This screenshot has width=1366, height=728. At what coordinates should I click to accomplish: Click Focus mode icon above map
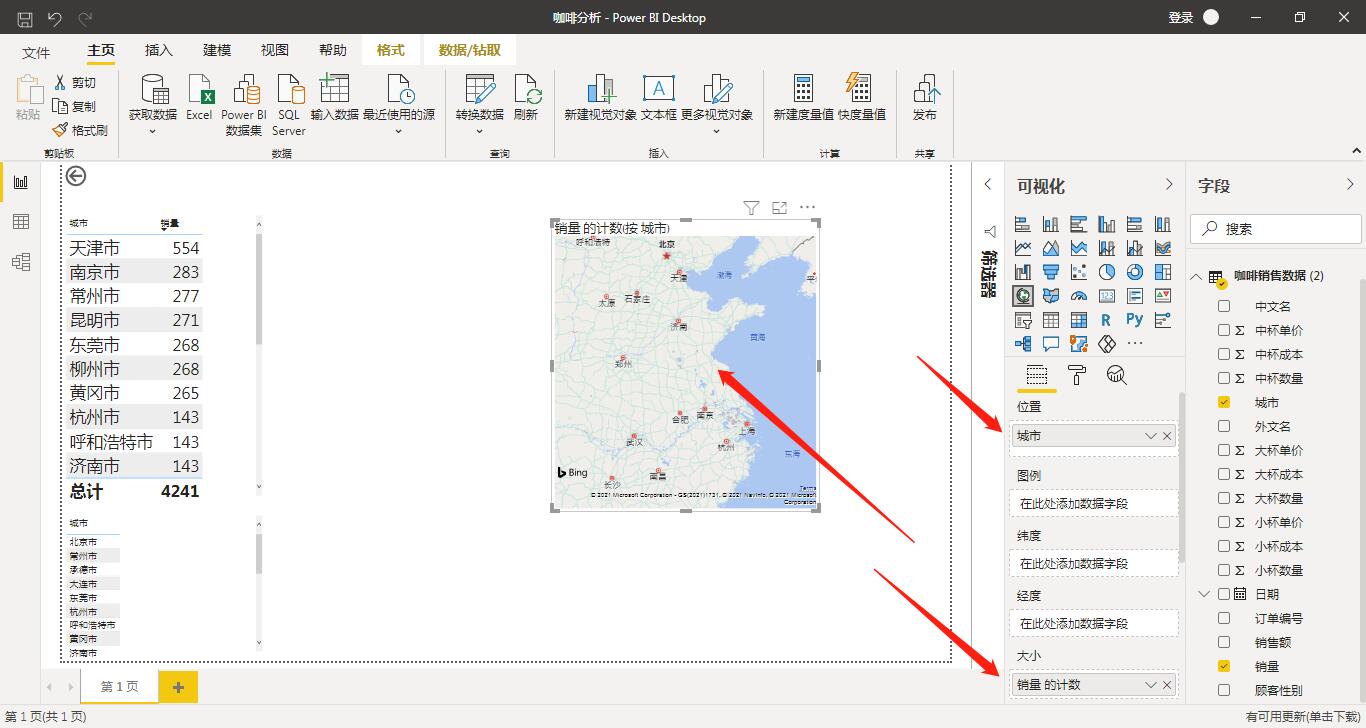point(780,208)
